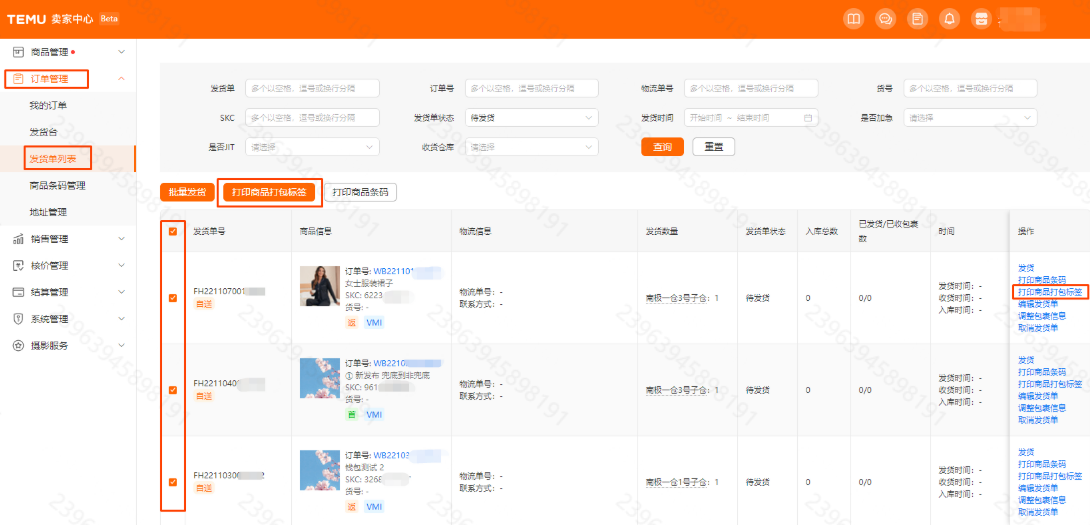Expand the 核价管理 menu chevron

click(x=122, y=266)
